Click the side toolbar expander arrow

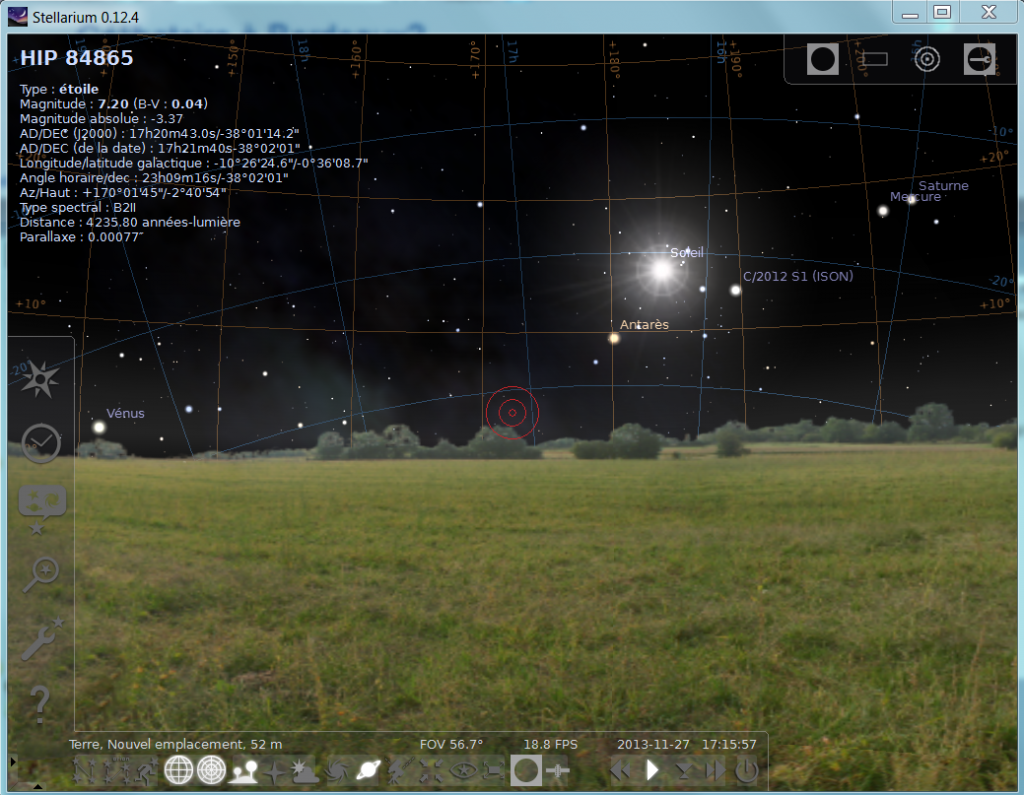pos(13,761)
